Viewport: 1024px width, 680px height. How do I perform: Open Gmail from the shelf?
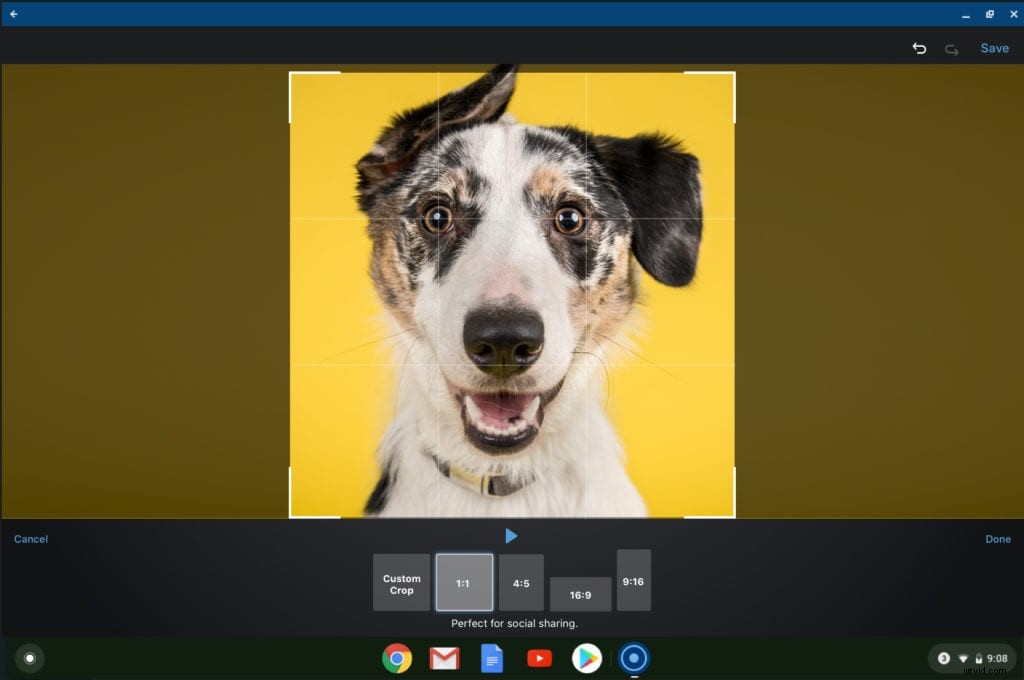click(x=444, y=658)
